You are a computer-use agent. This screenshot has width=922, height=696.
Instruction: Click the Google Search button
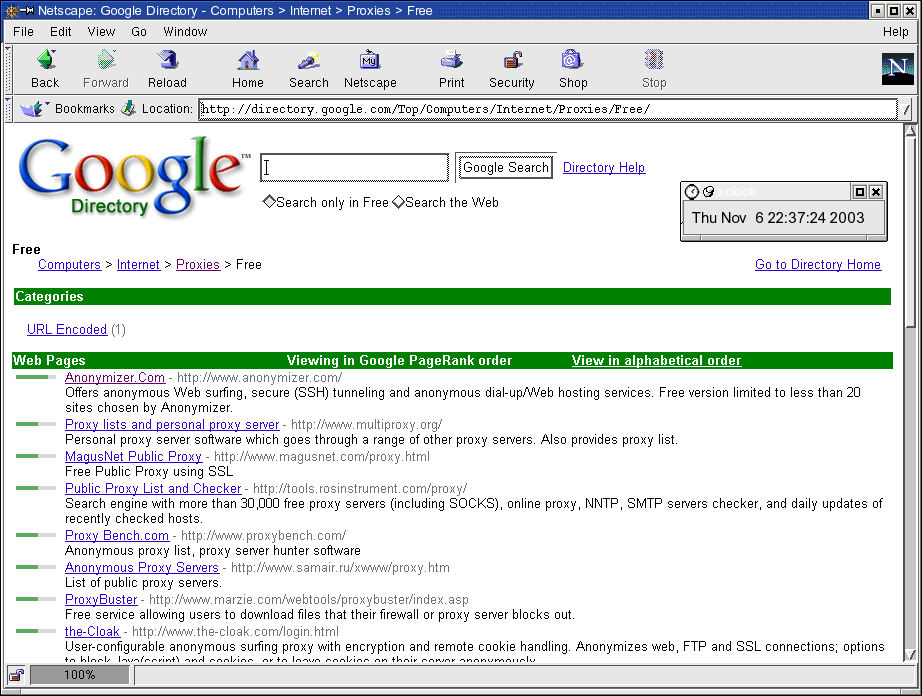[x=506, y=168]
